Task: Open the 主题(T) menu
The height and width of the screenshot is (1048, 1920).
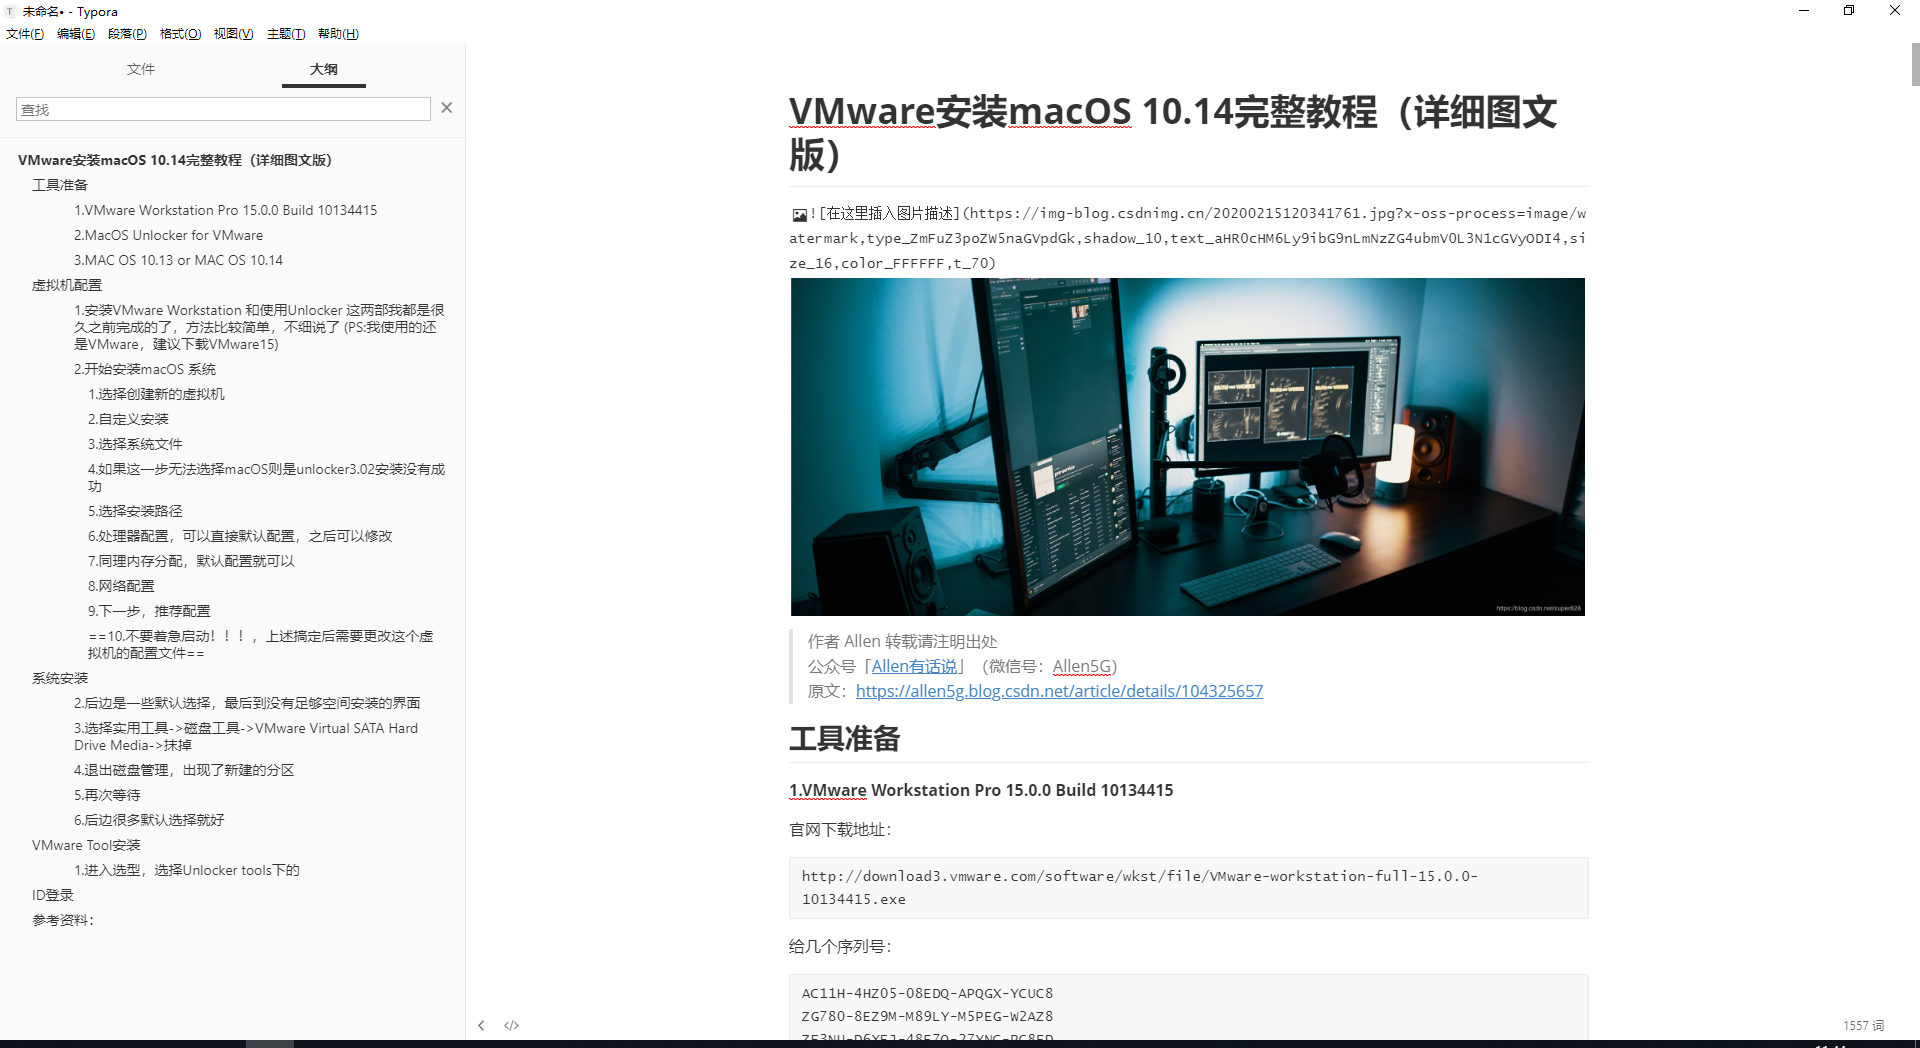Action: pos(286,34)
